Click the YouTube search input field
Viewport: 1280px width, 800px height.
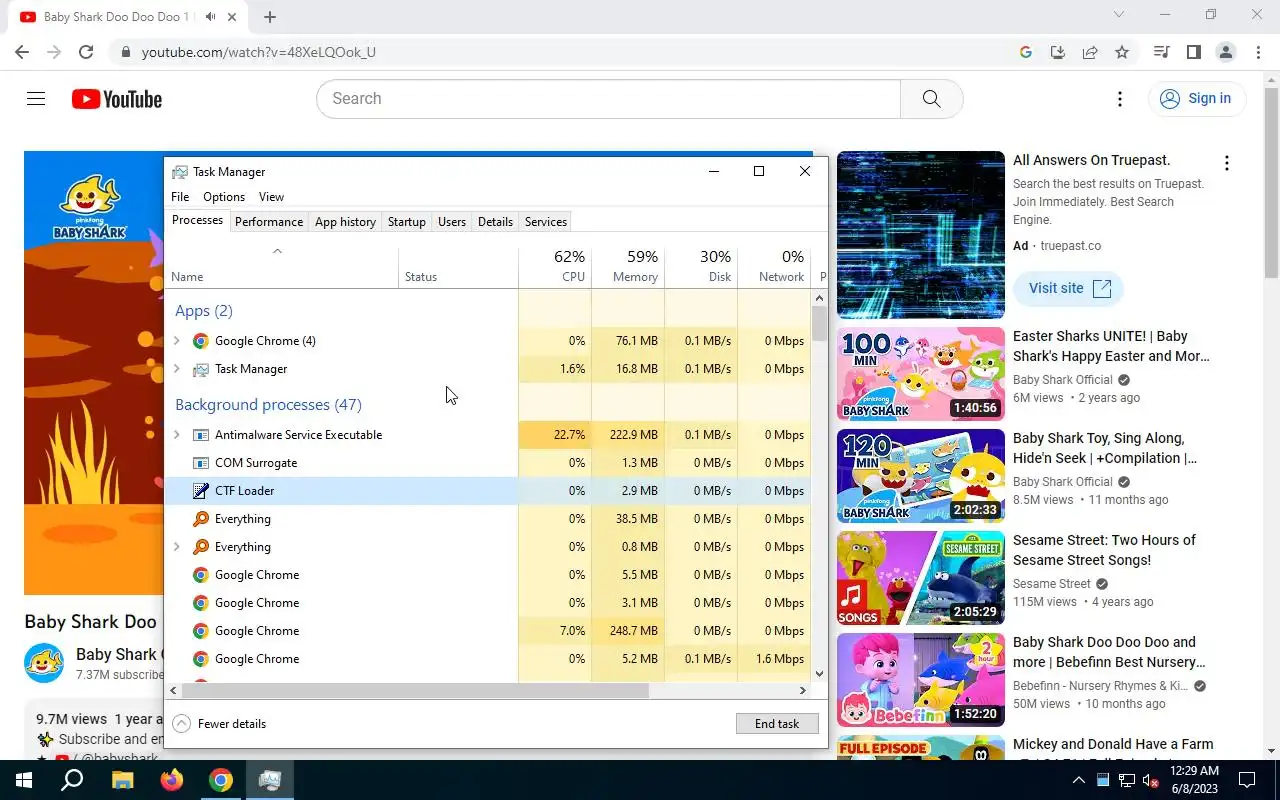(x=608, y=99)
